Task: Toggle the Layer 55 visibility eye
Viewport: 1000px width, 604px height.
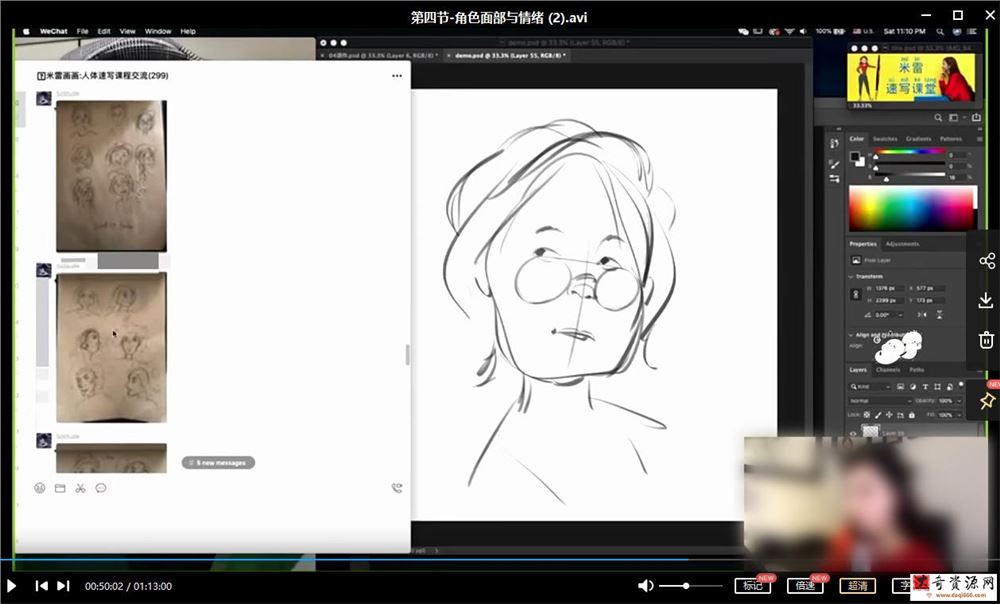Action: click(853, 433)
